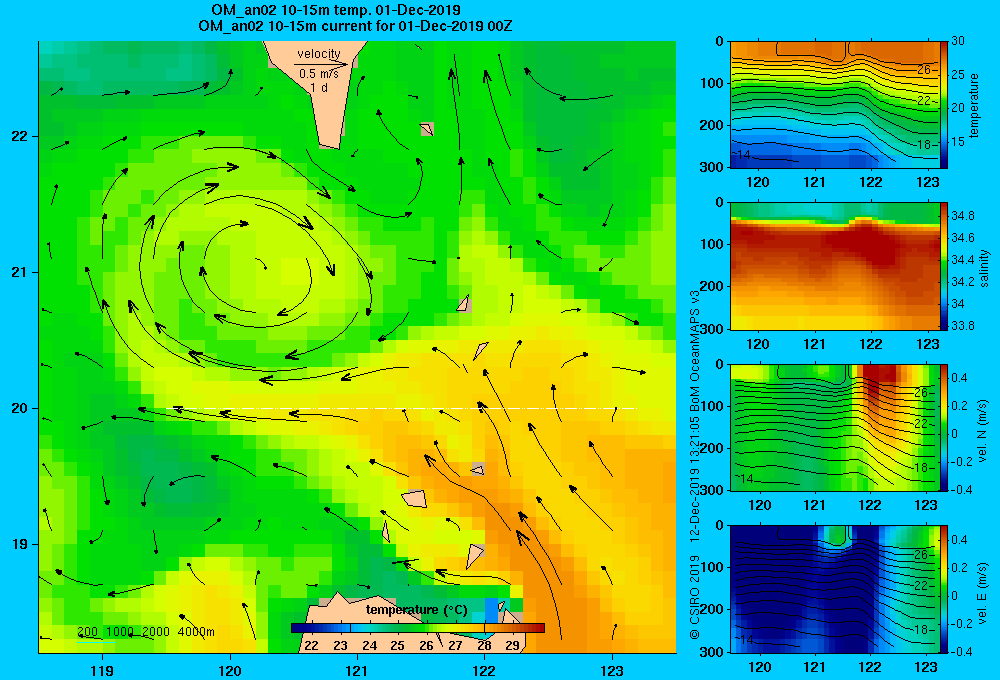Click the rotated 'salinity' colorbar label
This screenshot has height=680, width=1000.
pyautogui.click(x=984, y=268)
